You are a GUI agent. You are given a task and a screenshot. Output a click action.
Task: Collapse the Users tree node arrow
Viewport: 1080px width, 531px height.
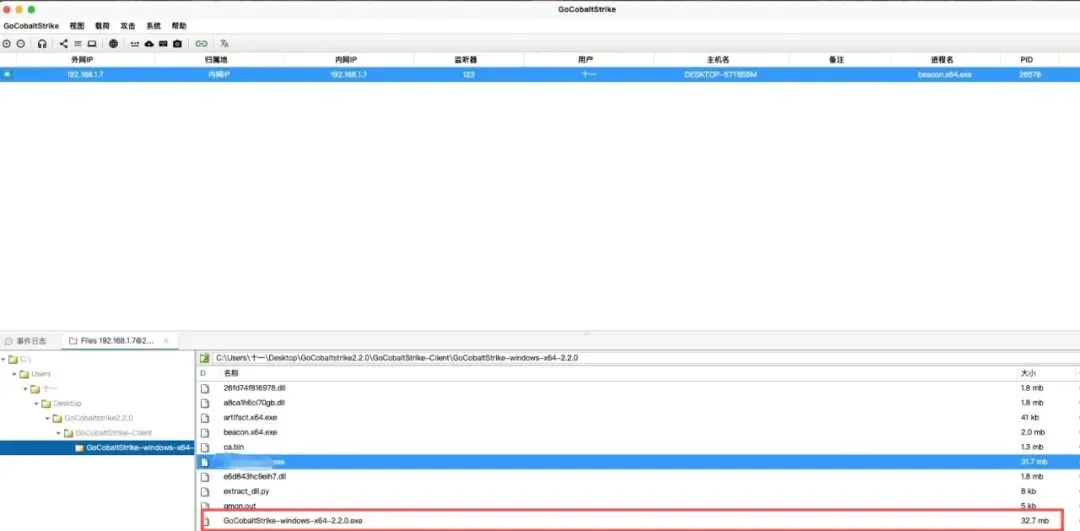point(15,374)
